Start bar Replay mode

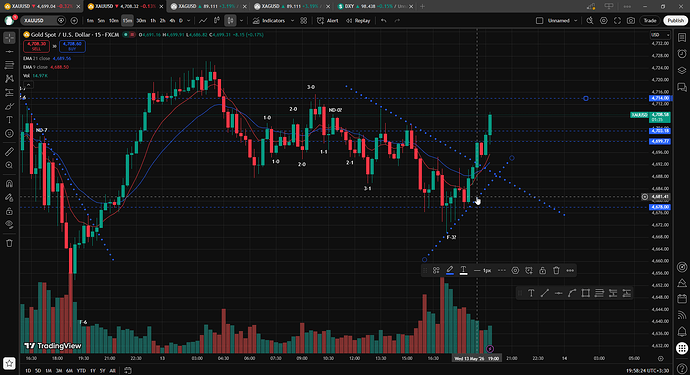pyautogui.click(x=358, y=21)
